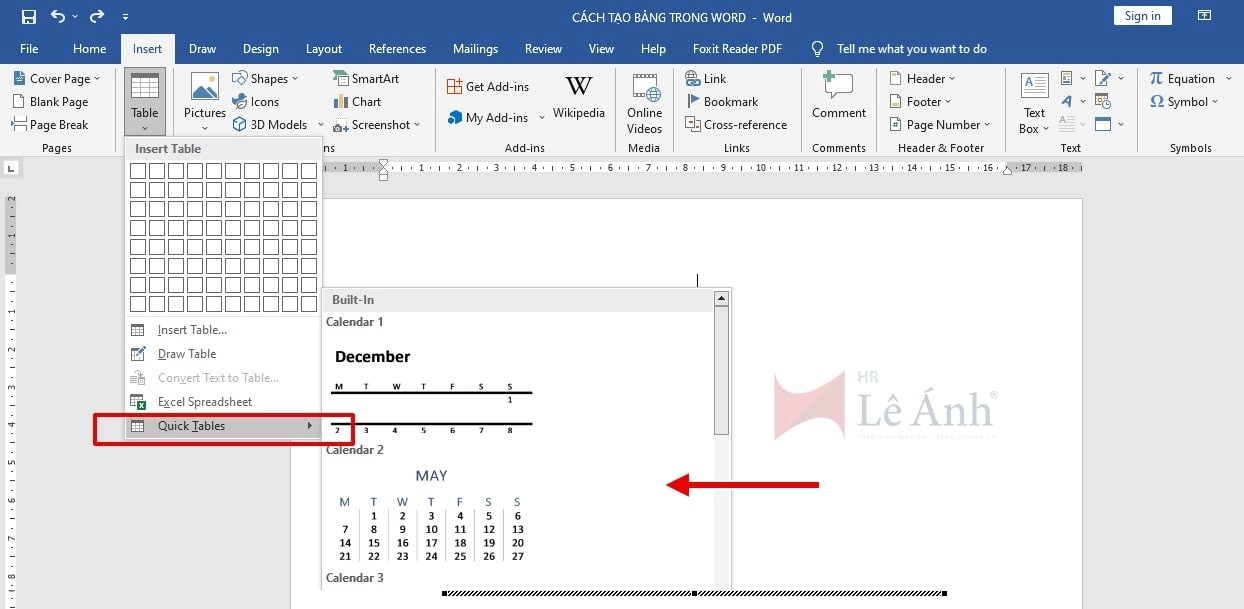Image resolution: width=1244 pixels, height=609 pixels.
Task: Open Wikipedia add-in
Action: tap(578, 99)
